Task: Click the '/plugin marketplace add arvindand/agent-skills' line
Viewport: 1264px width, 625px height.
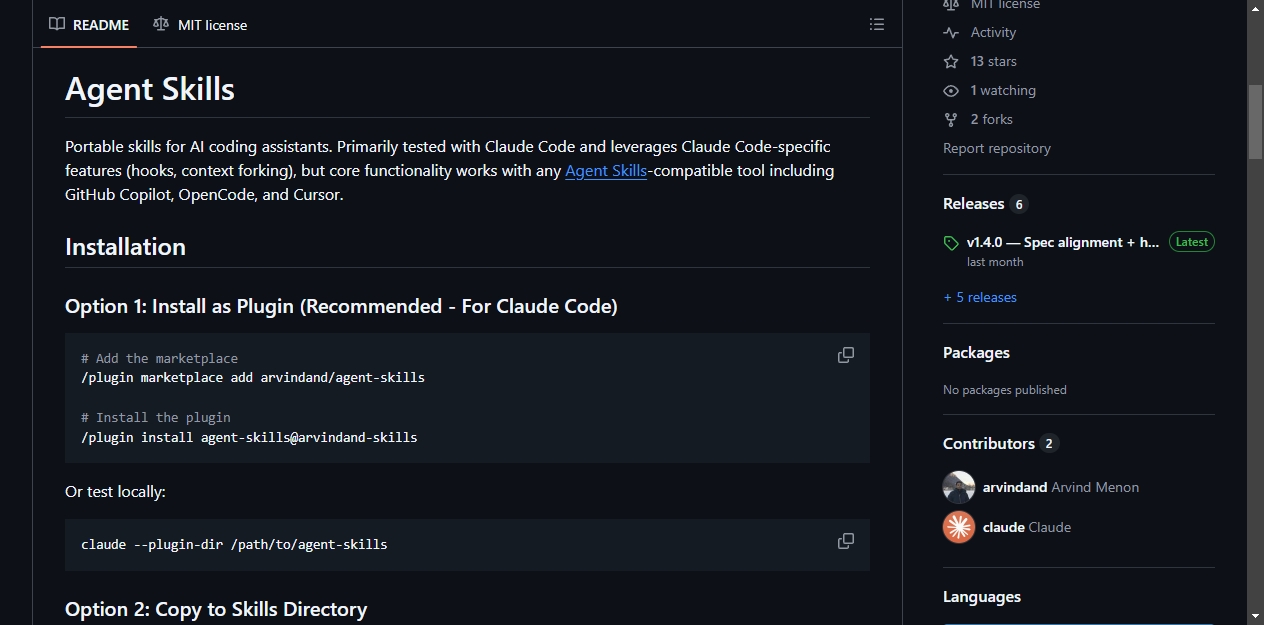Action: [253, 378]
